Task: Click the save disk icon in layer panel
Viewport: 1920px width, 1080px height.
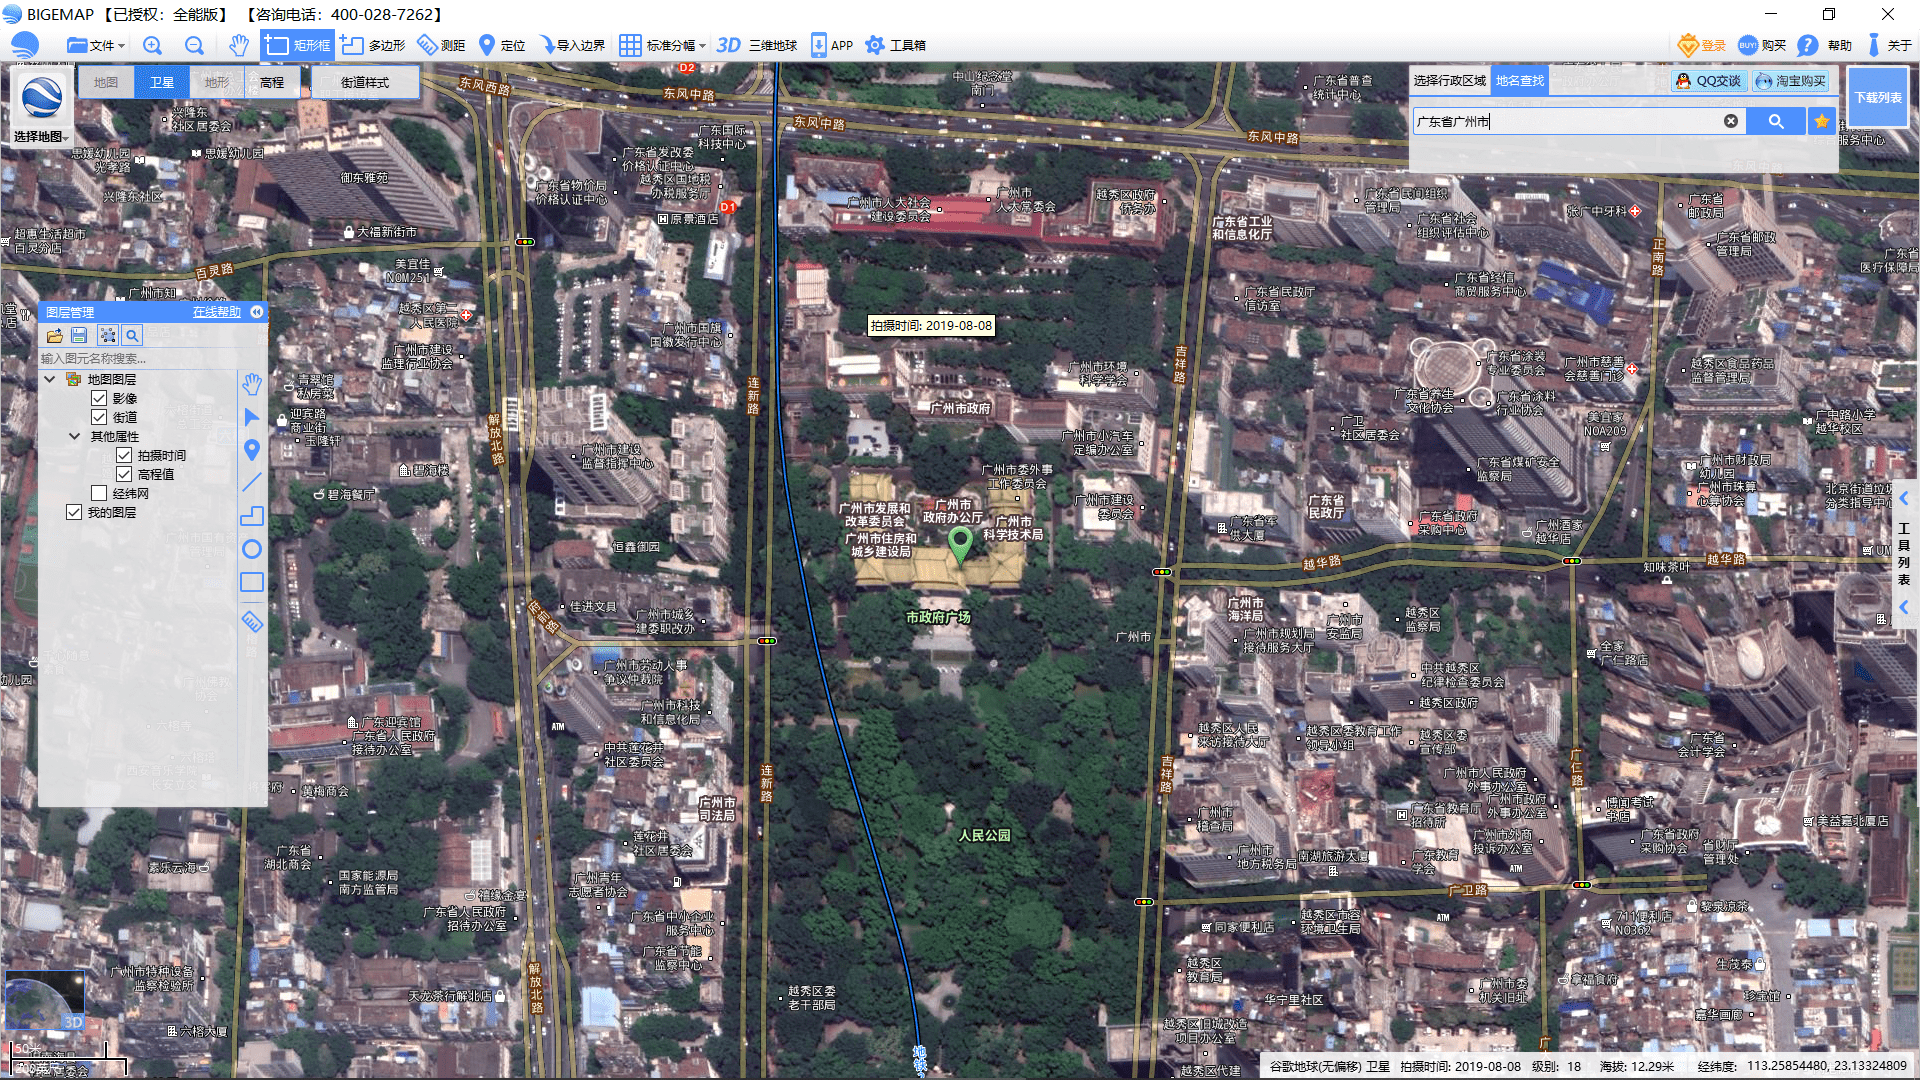Action: tap(79, 336)
